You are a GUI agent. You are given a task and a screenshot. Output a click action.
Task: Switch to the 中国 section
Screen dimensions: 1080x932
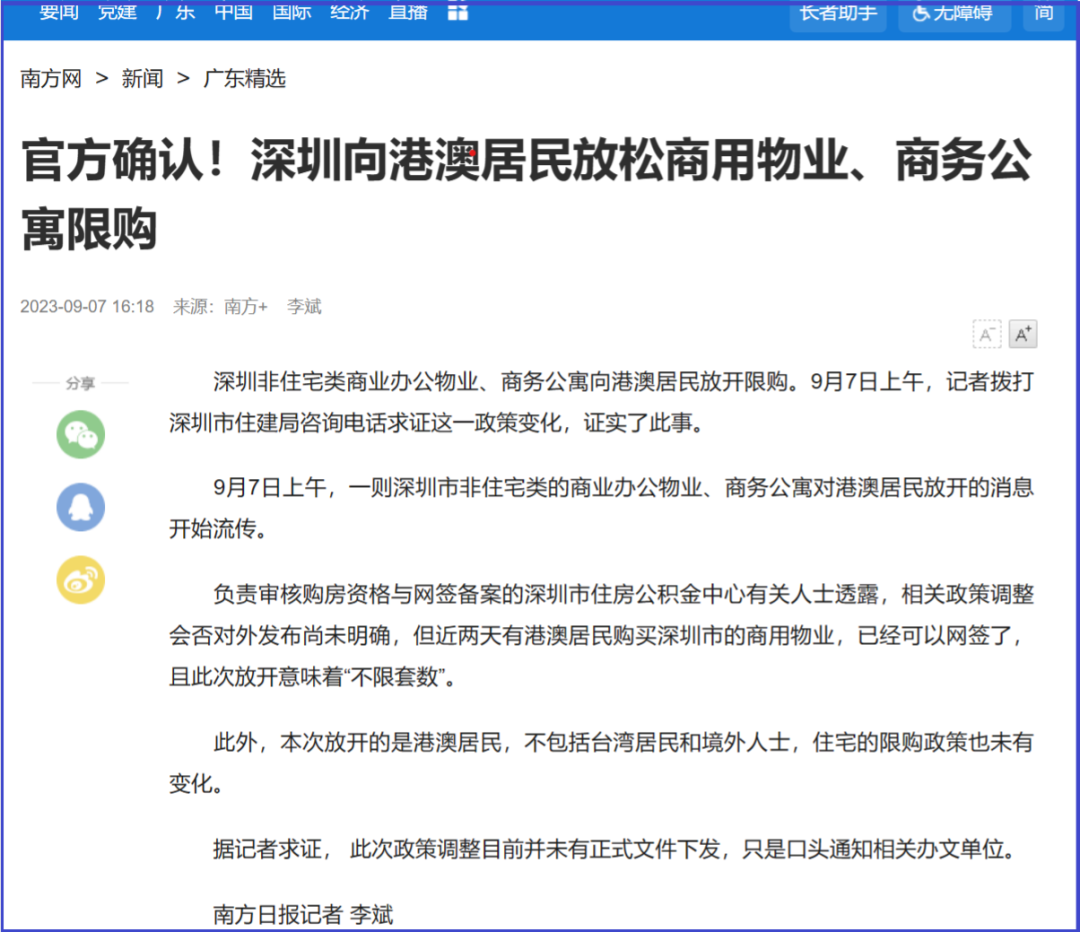[x=233, y=13]
